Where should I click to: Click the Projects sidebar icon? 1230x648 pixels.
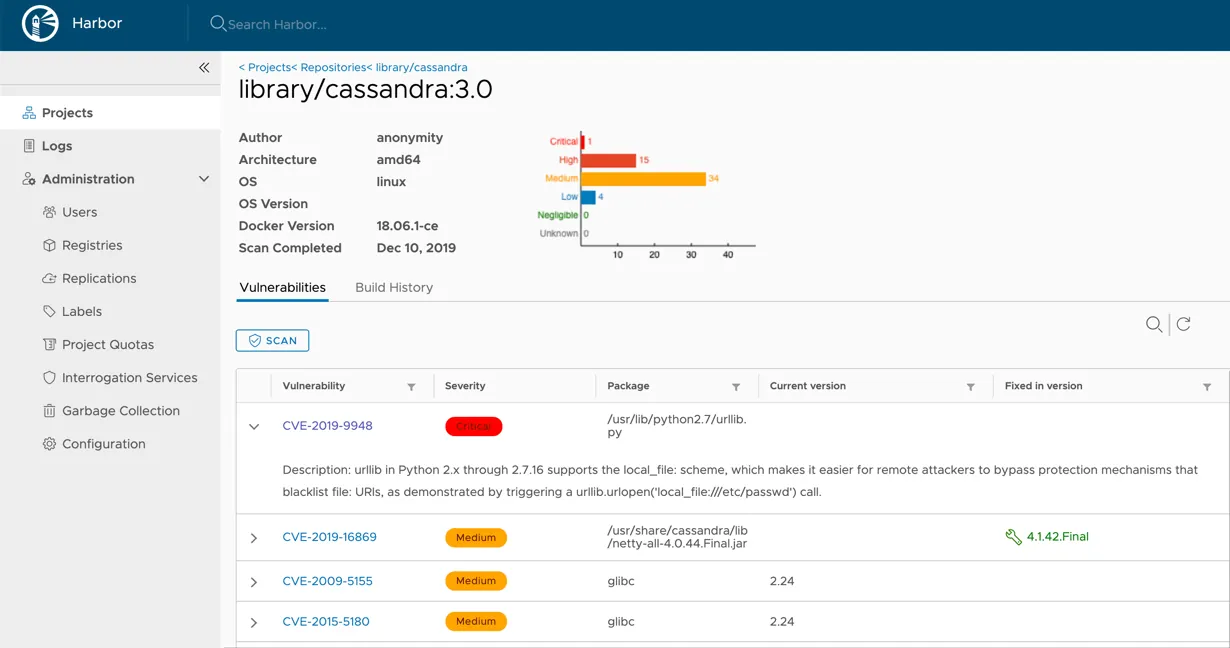pos(29,113)
